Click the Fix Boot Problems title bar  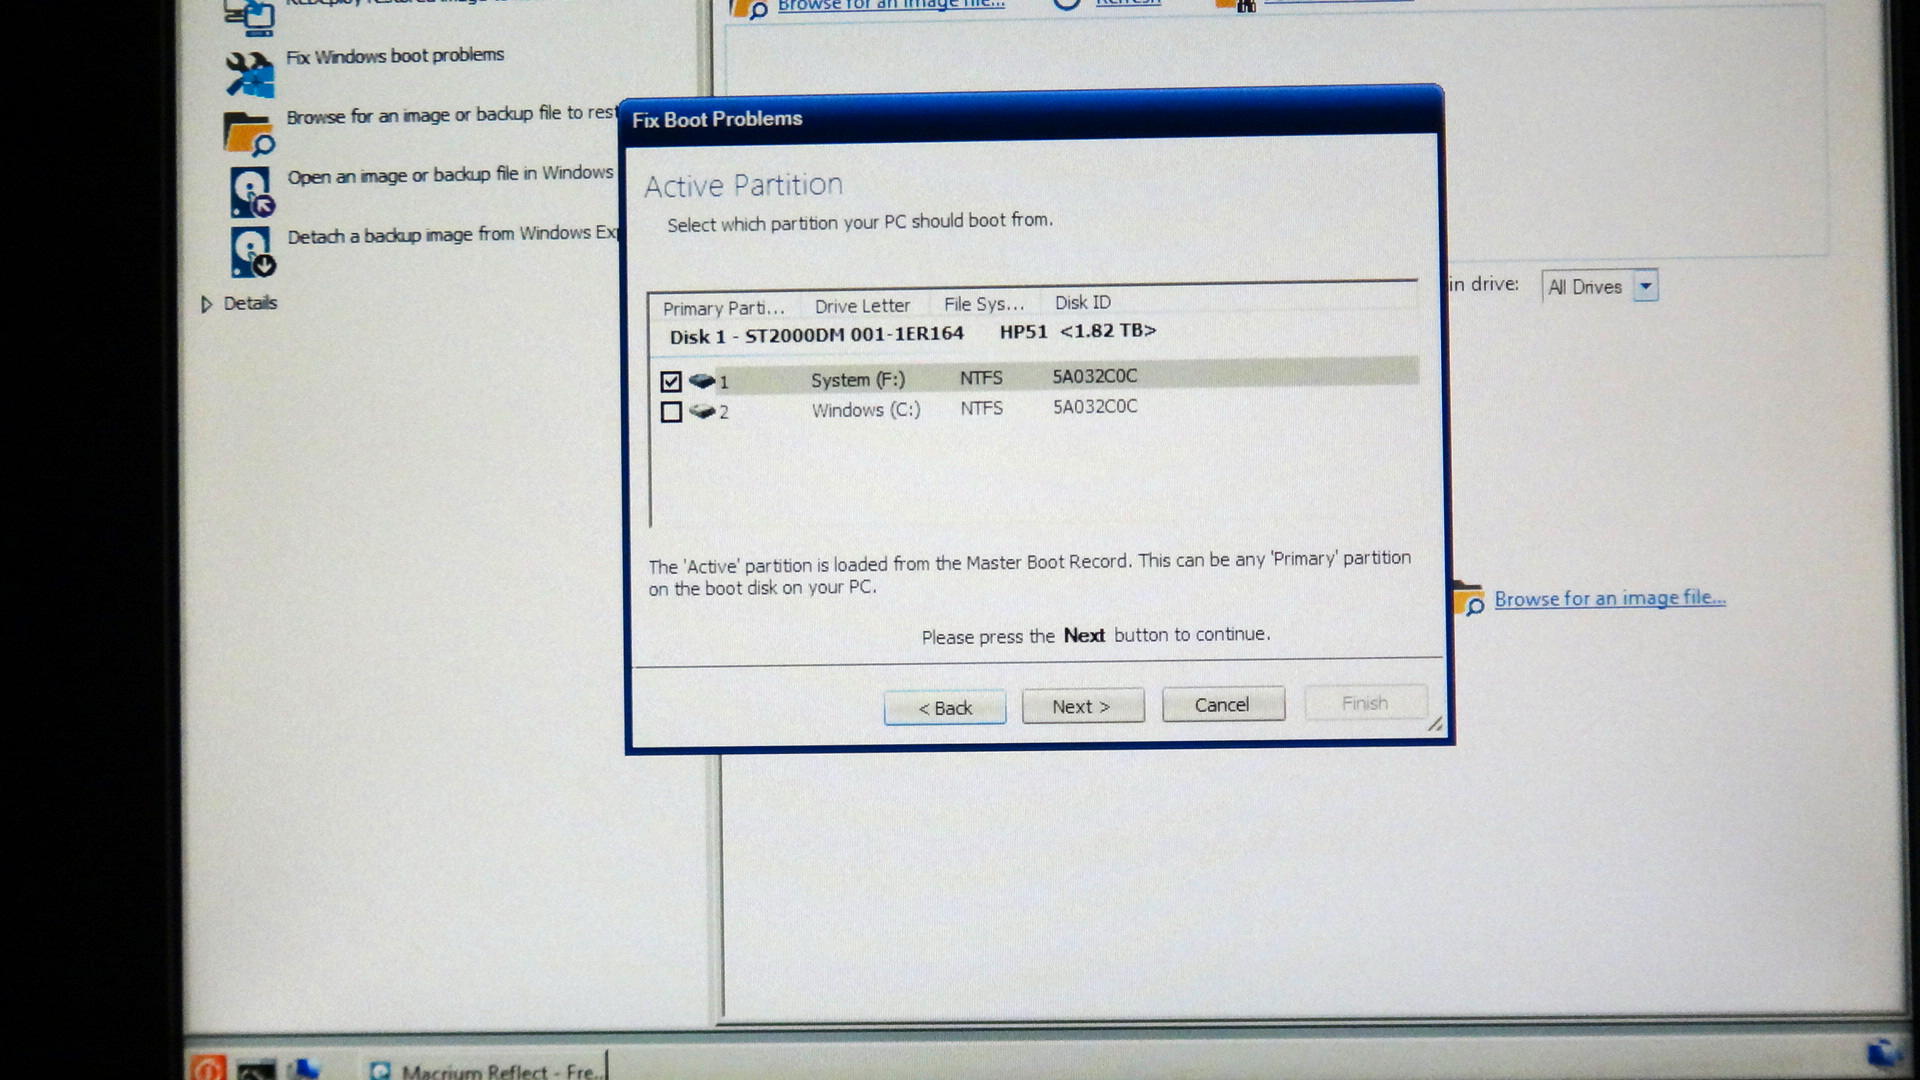[1030, 118]
